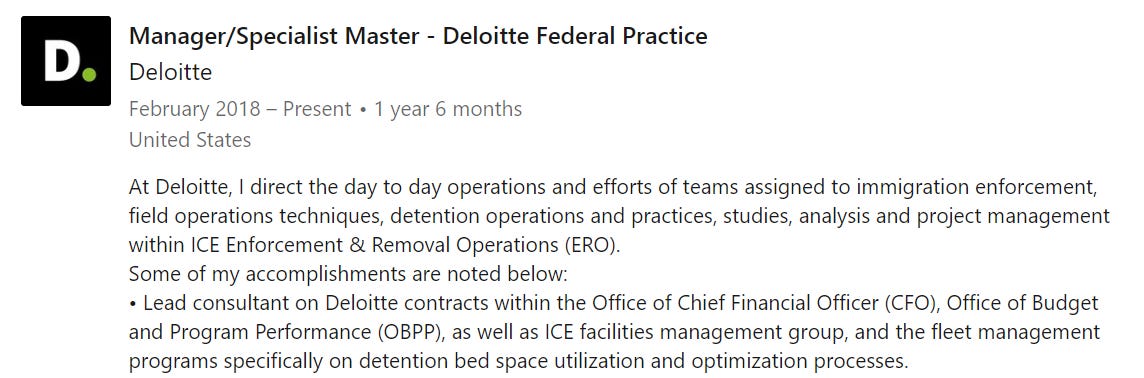Select the 1 year 6 months duration
This screenshot has height=378, width=1144.
click(x=448, y=109)
